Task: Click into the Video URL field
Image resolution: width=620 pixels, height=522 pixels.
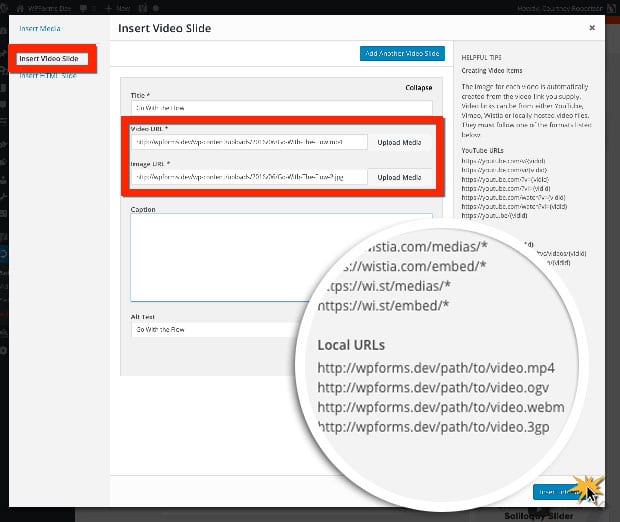Action: click(x=249, y=142)
